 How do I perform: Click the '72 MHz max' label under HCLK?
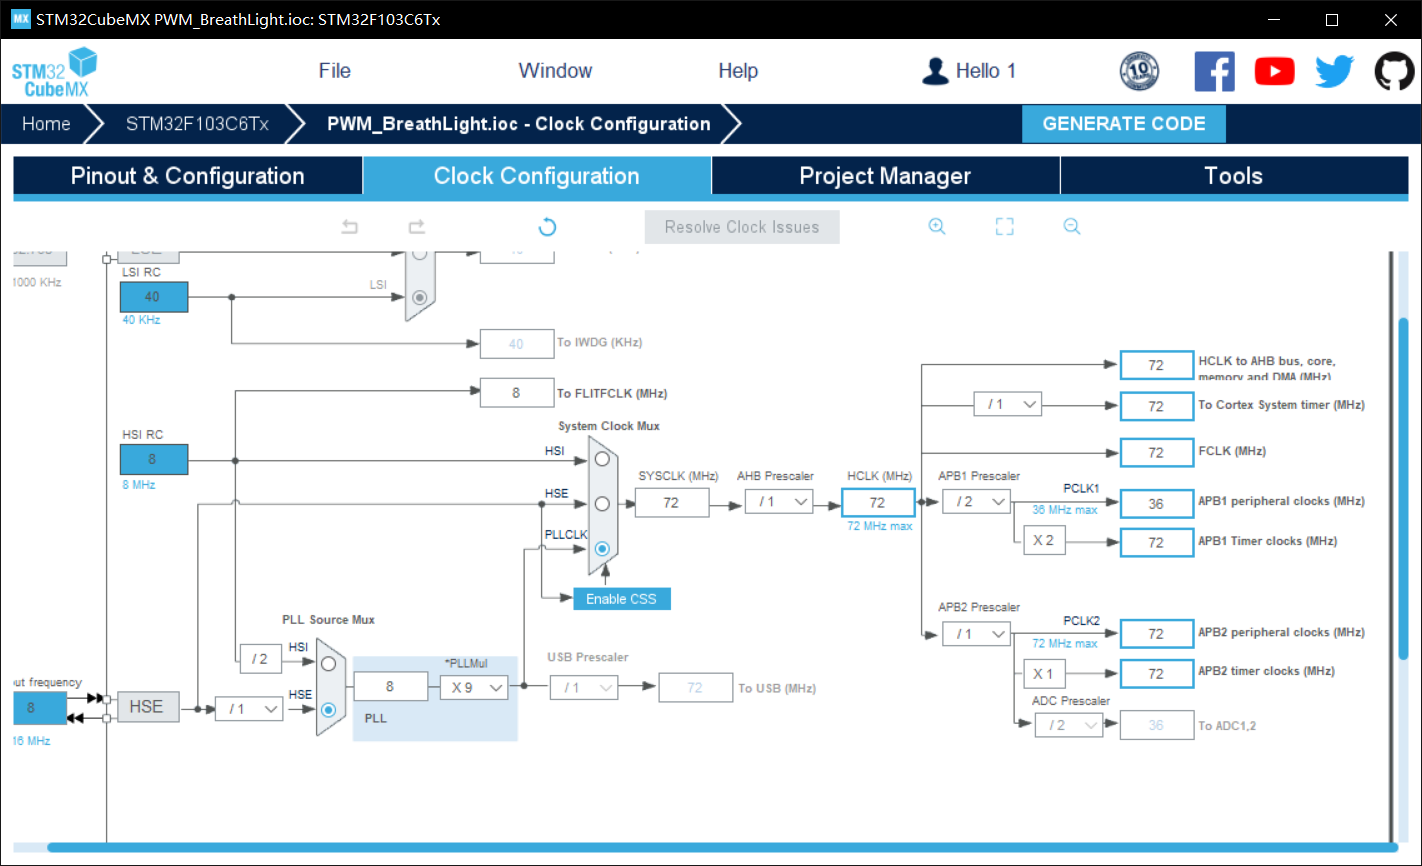tap(880, 526)
